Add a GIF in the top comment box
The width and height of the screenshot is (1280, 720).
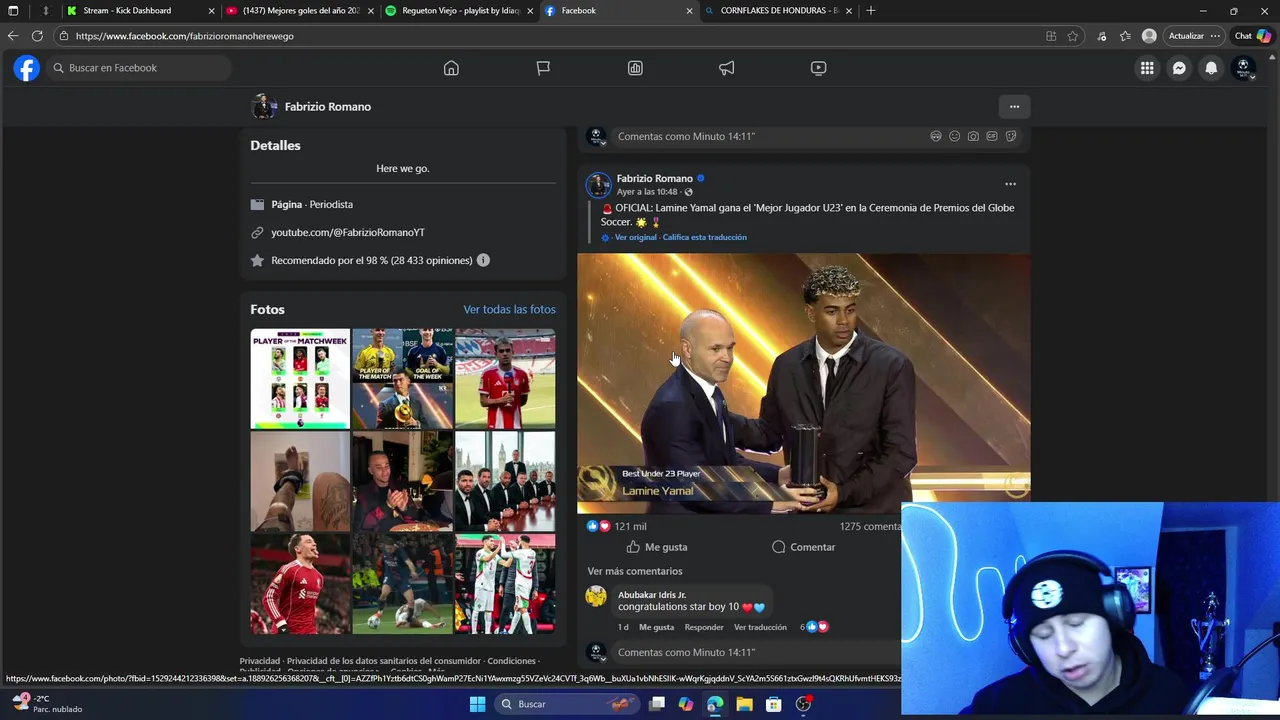point(992,136)
